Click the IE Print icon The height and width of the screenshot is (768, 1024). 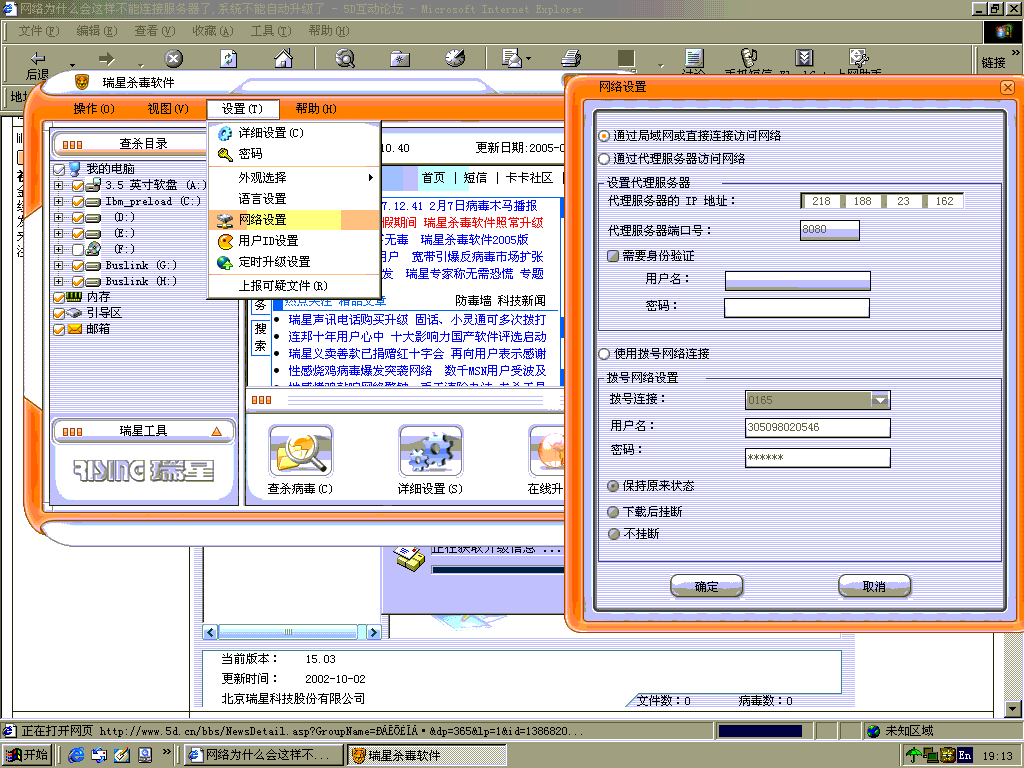[571, 58]
